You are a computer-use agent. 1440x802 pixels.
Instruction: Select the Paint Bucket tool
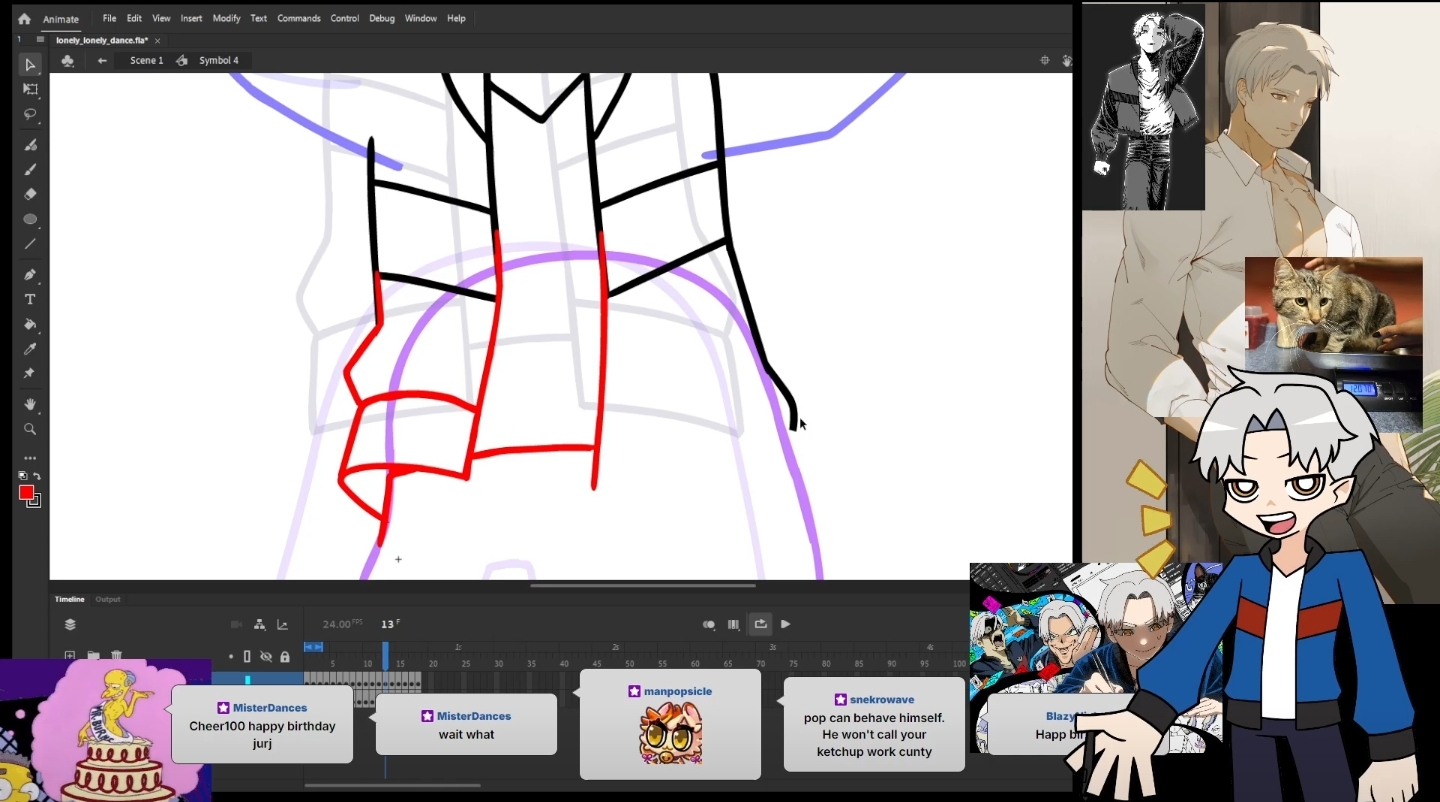point(30,324)
